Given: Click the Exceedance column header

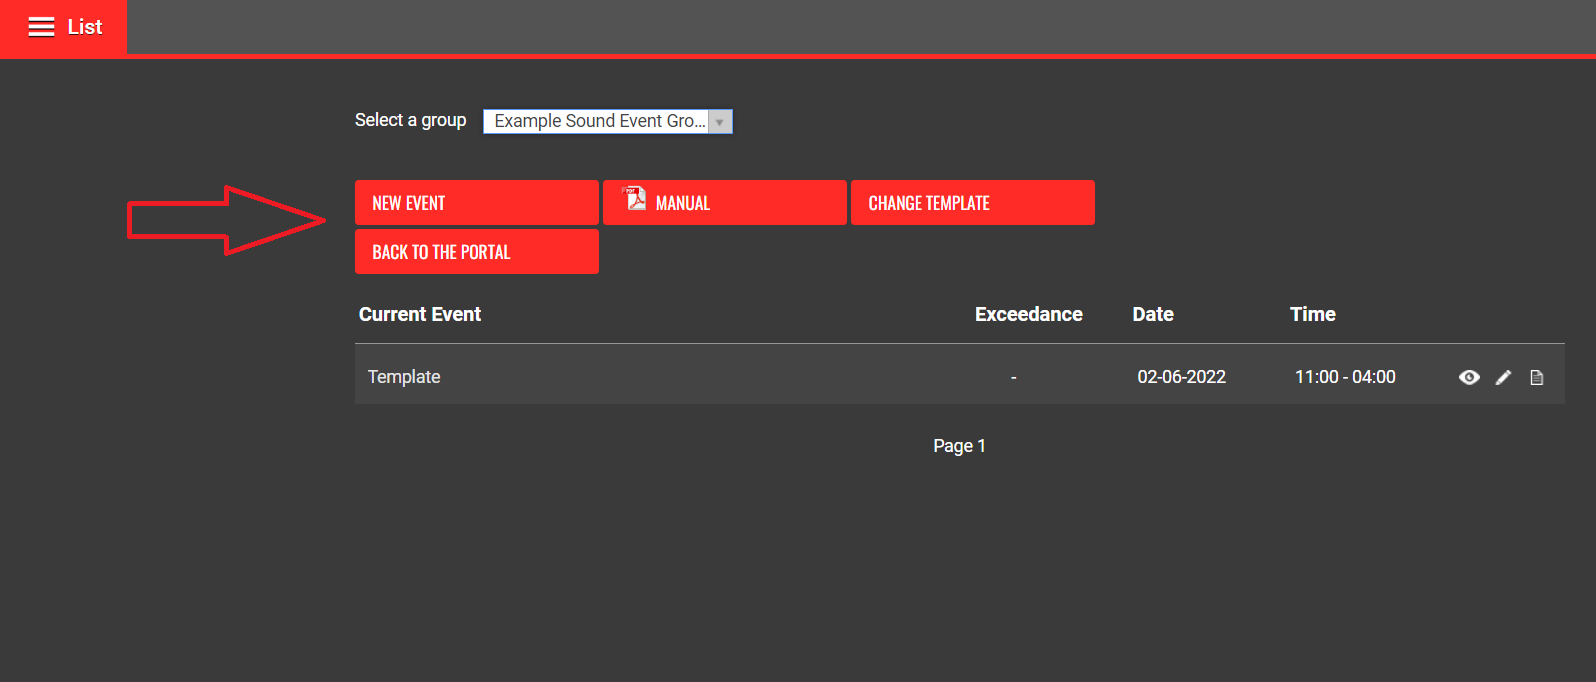Looking at the screenshot, I should (1029, 314).
